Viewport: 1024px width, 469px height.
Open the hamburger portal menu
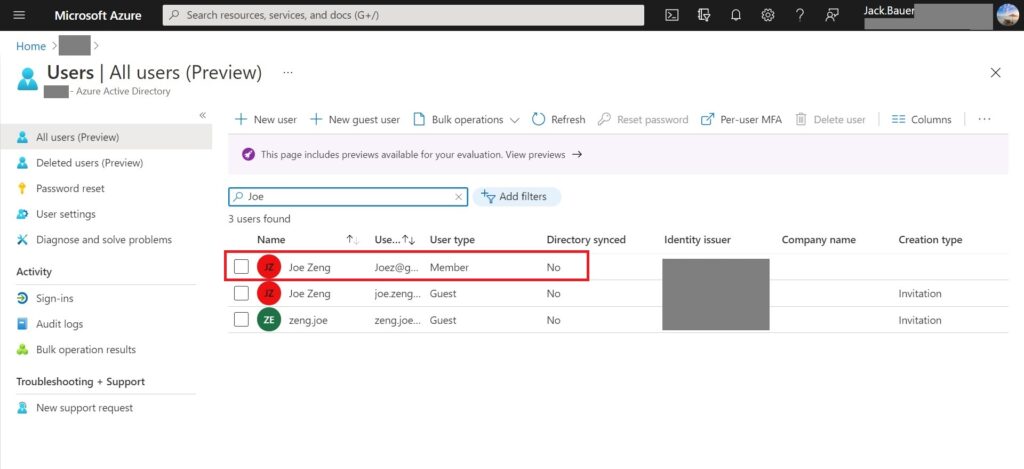coord(20,15)
